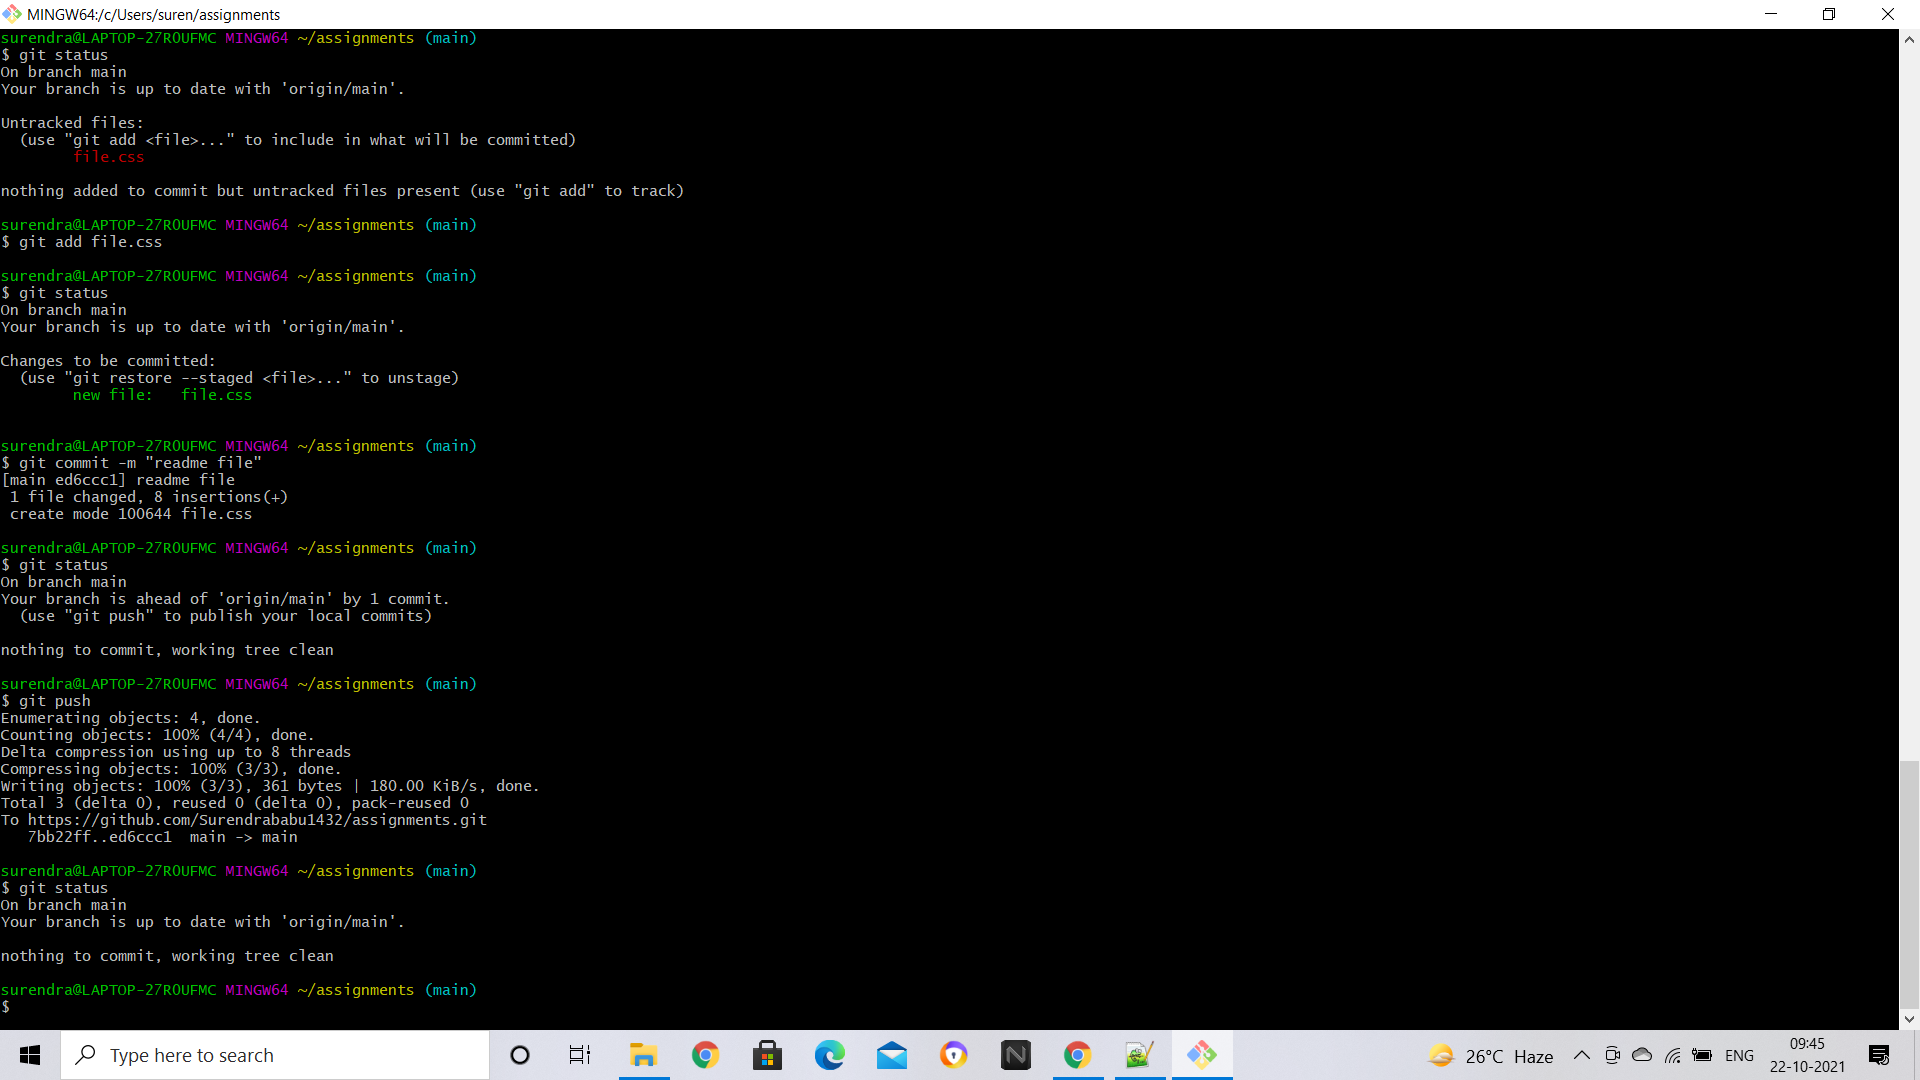Open Notepad++ from the taskbar
Screen dimensions: 1920x1080
pyautogui.click(x=1139, y=1055)
